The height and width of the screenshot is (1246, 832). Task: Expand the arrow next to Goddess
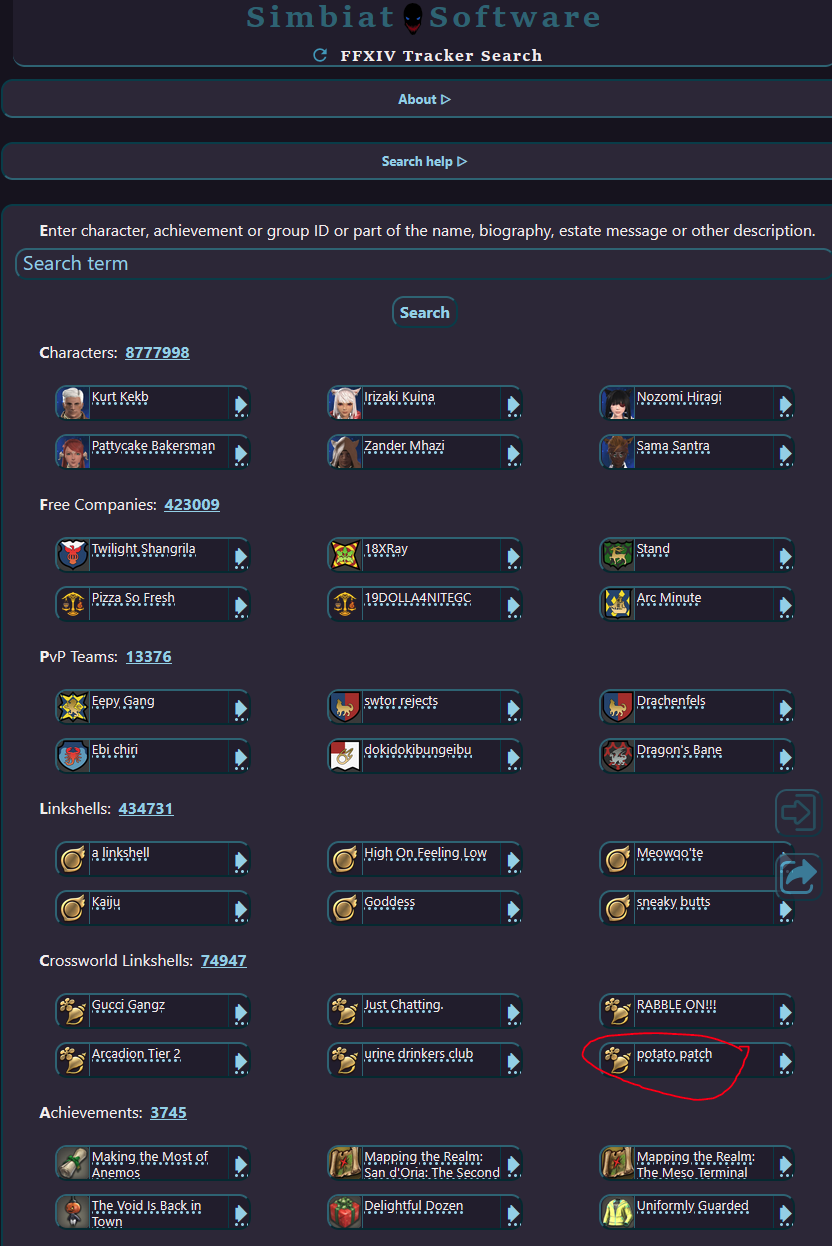(513, 909)
